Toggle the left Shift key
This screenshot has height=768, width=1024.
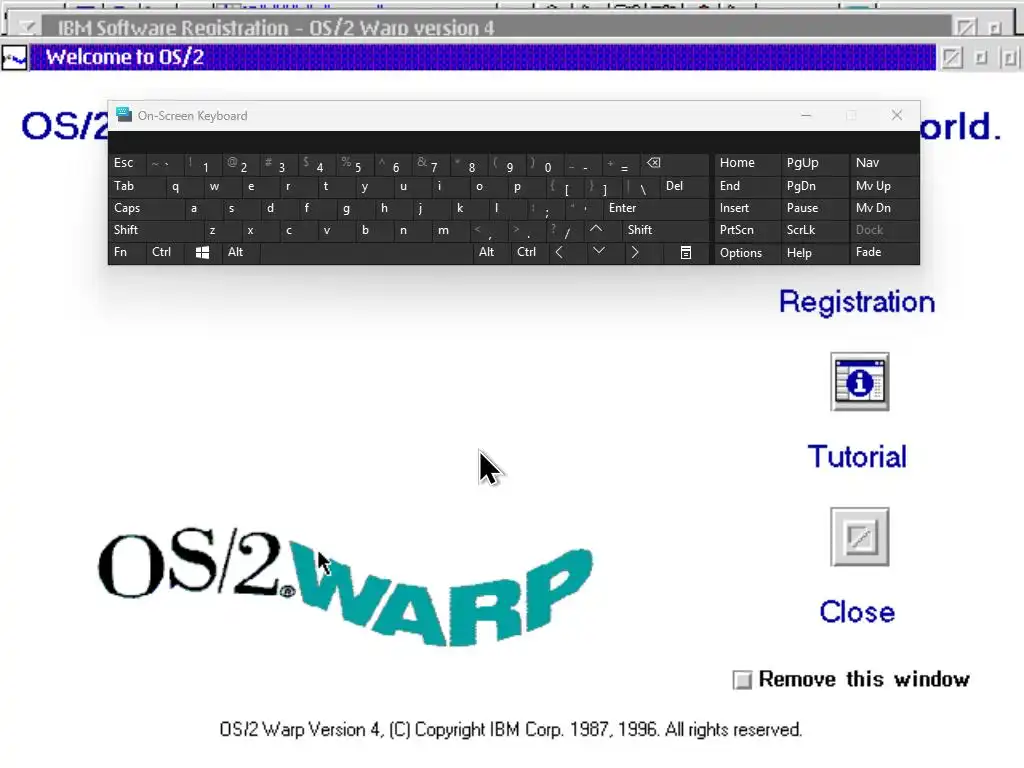[155, 230]
